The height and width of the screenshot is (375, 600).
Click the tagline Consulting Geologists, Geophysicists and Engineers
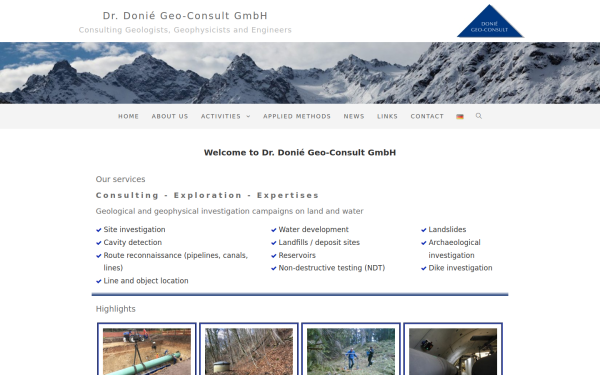[x=185, y=30]
